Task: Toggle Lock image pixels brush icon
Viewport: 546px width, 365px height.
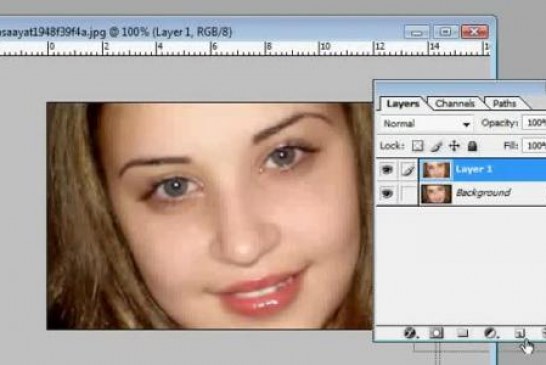Action: click(x=436, y=146)
